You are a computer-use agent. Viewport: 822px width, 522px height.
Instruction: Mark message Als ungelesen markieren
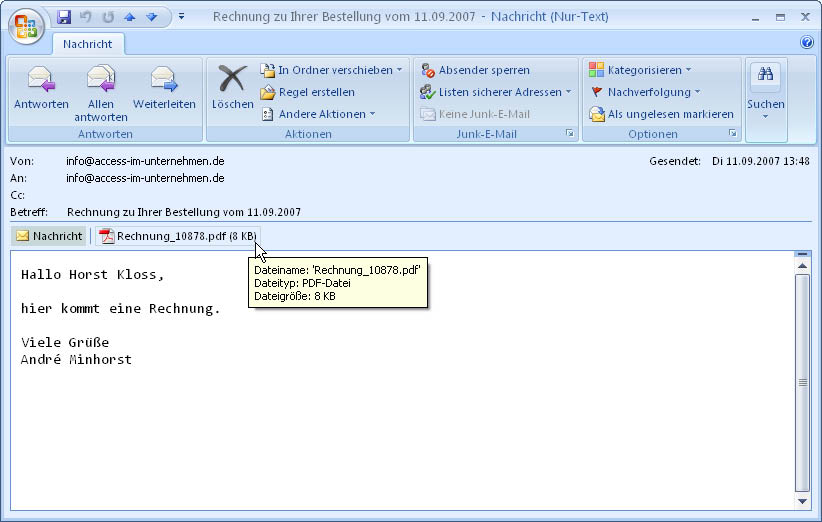point(662,114)
